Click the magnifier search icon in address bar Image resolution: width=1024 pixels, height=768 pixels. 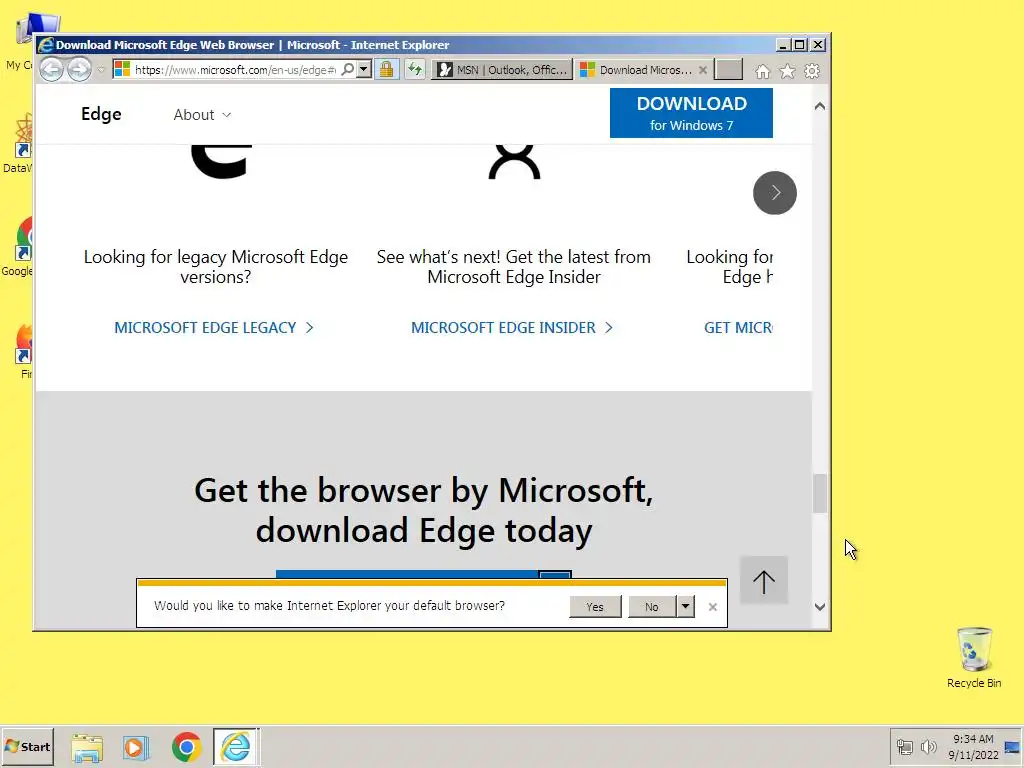click(348, 69)
